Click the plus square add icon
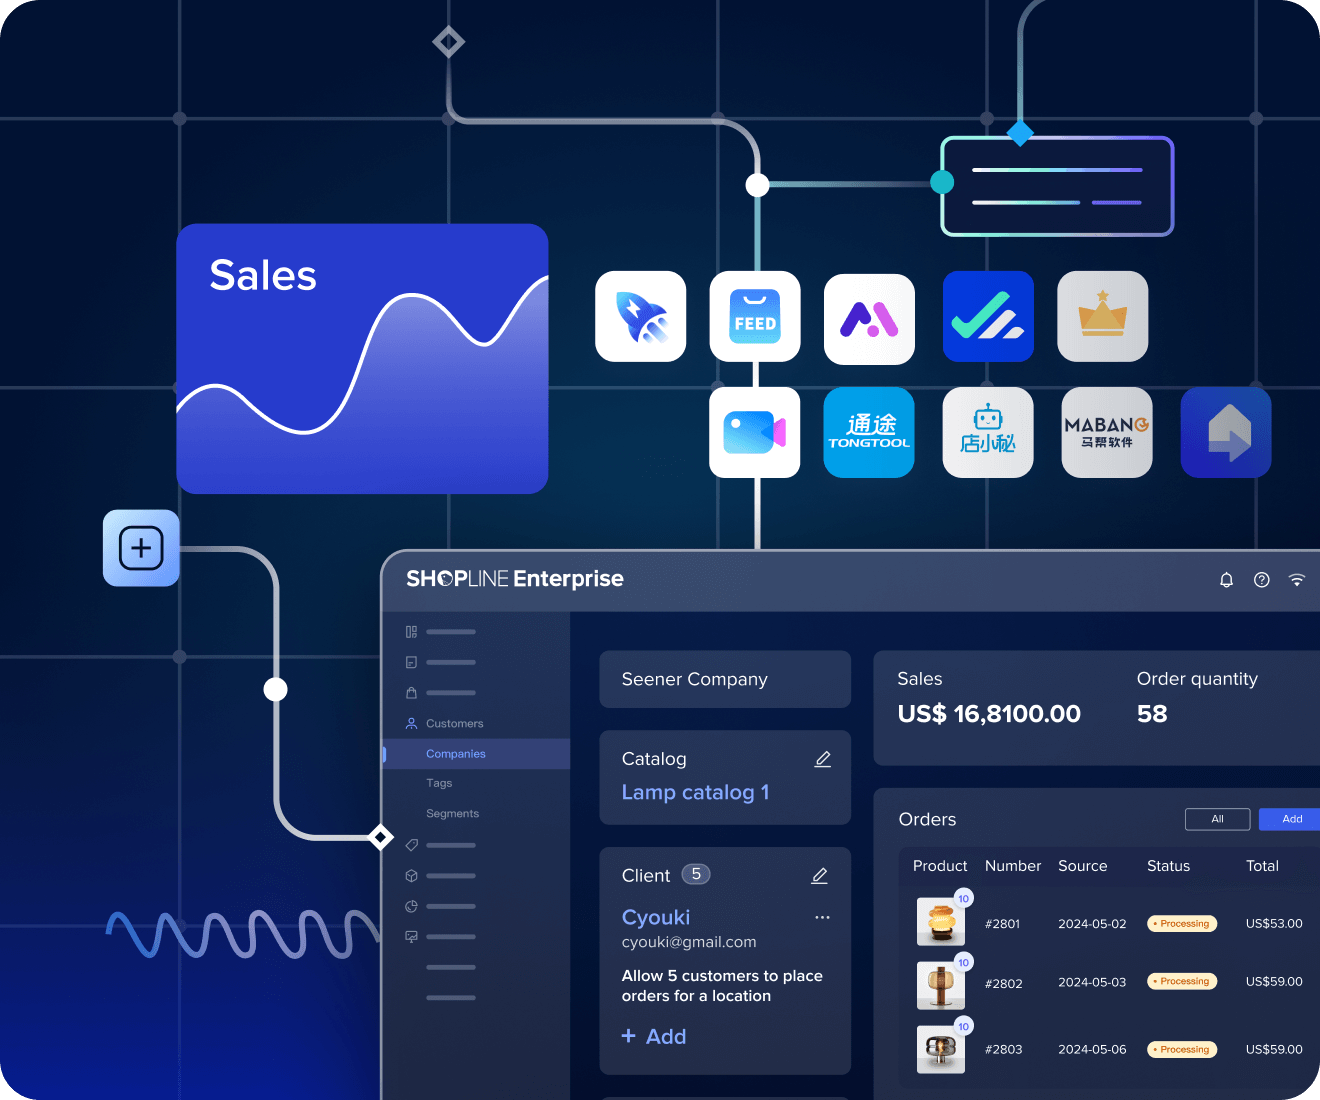The image size is (1320, 1100). coord(141,548)
